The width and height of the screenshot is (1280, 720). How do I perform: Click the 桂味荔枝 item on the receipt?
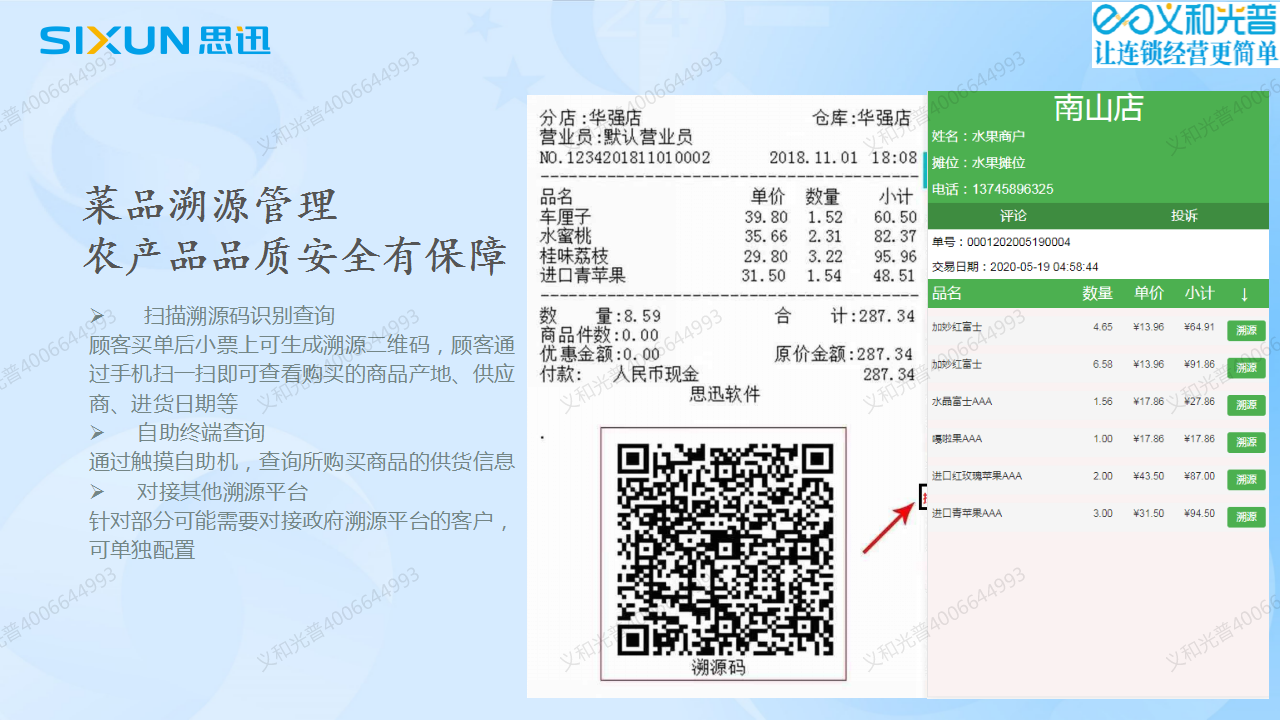574,256
